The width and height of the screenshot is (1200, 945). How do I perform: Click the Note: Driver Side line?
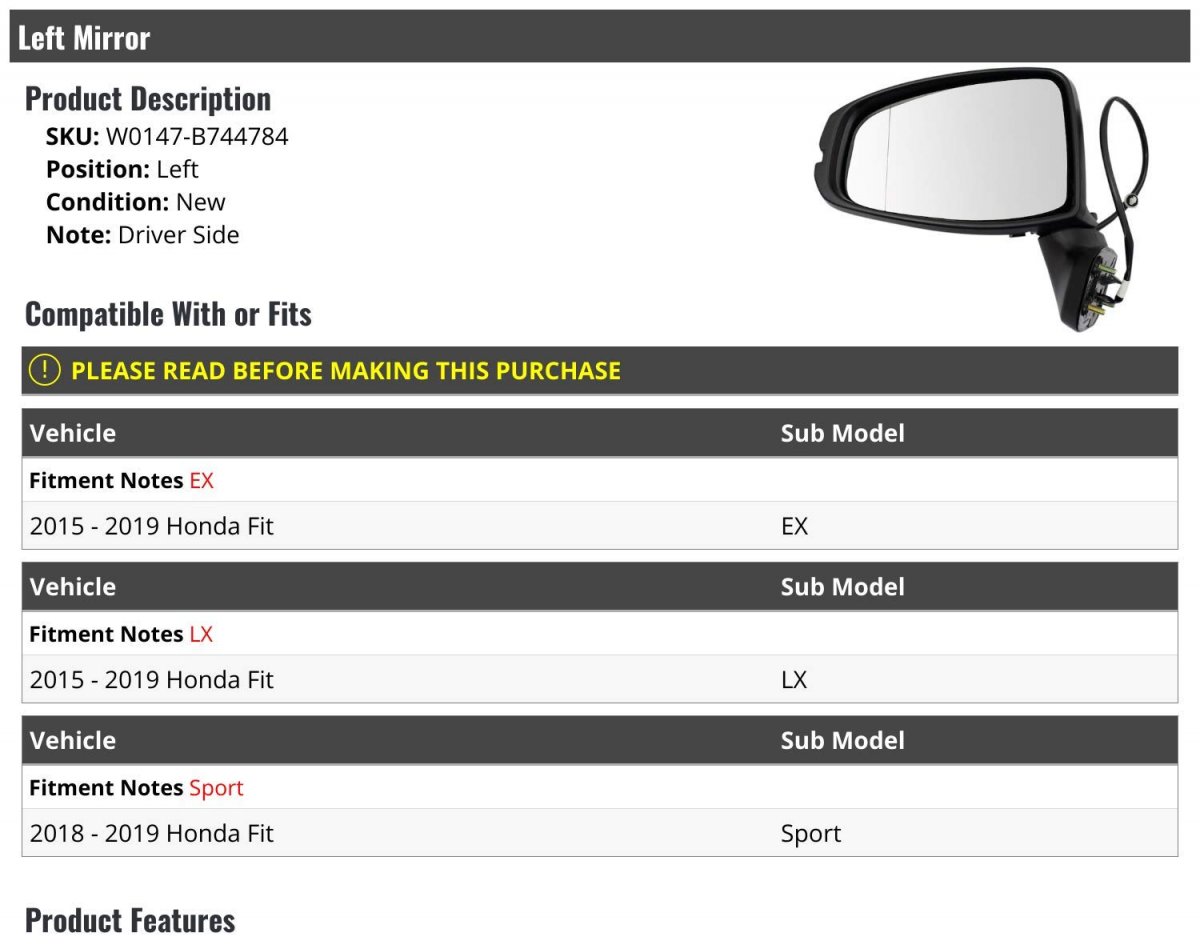(143, 235)
